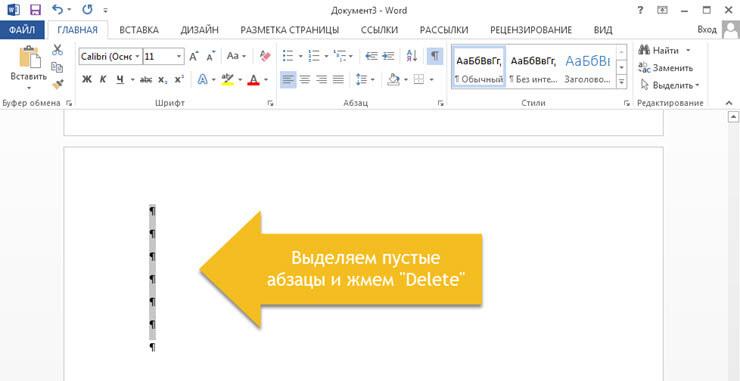Image resolution: width=740 pixels, height=381 pixels.
Task: Open the РАЗМЕТКА СТРАНИЦЫ tab
Action: point(289,30)
